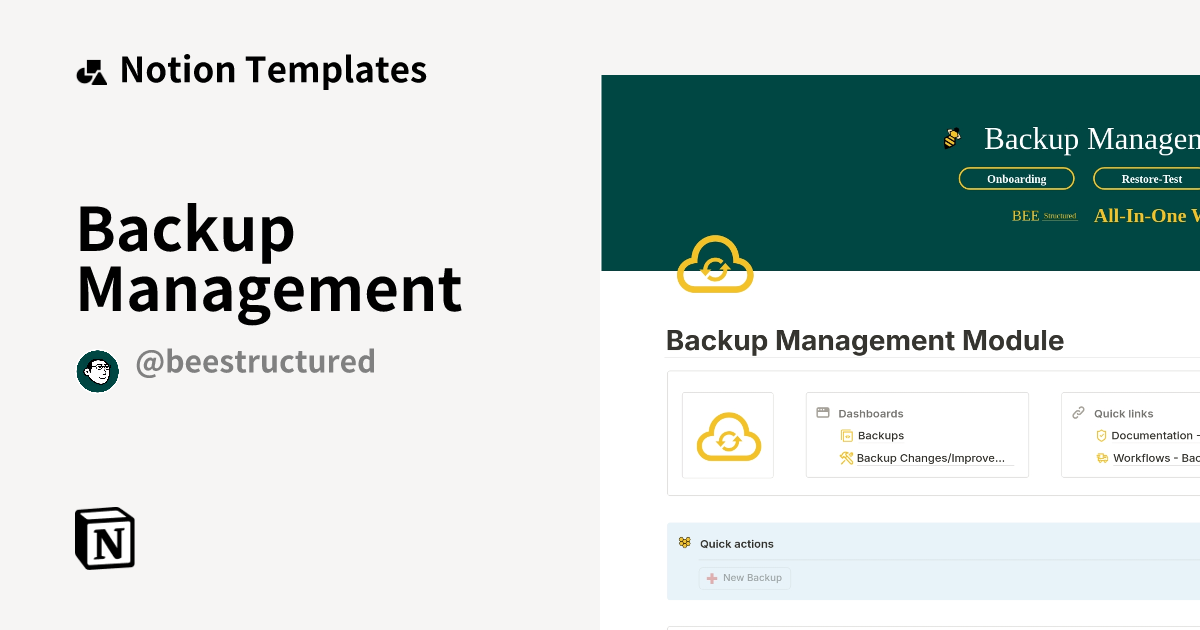This screenshot has height=630, width=1200.
Task: Open the Backups dashboard link
Action: coord(880,435)
